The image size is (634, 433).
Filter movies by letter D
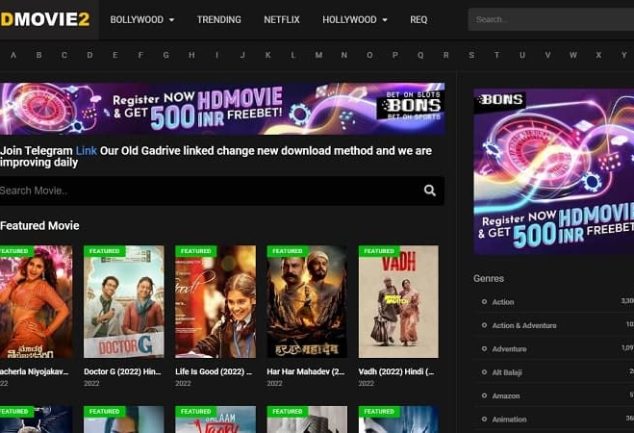(x=90, y=55)
